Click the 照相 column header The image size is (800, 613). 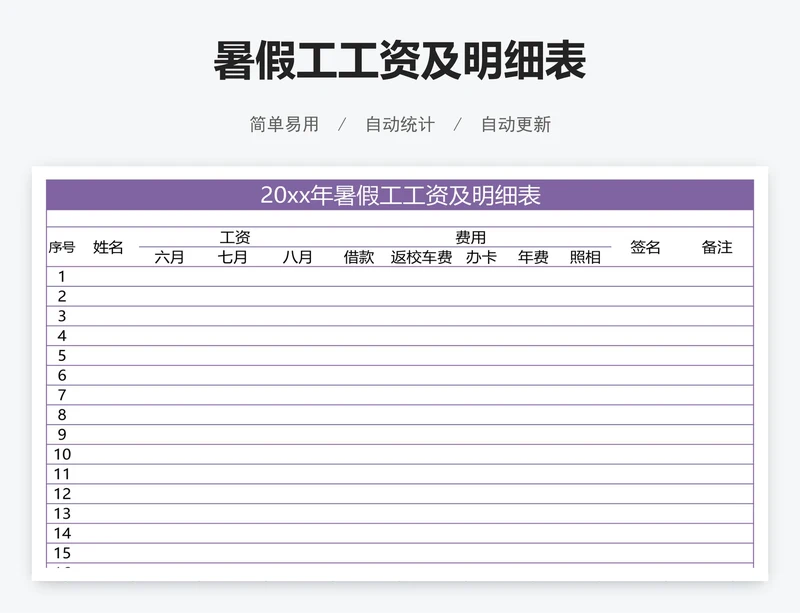(x=585, y=255)
